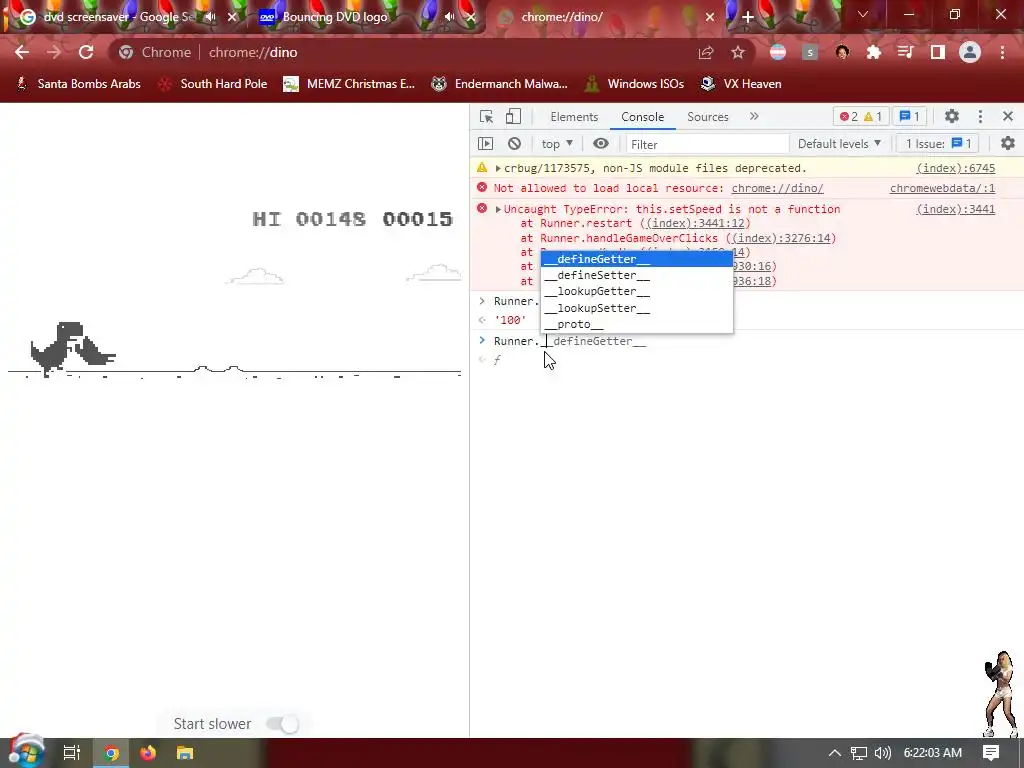The height and width of the screenshot is (768, 1024).
Task: Open Chrome's three-dot menu
Action: 1002,52
